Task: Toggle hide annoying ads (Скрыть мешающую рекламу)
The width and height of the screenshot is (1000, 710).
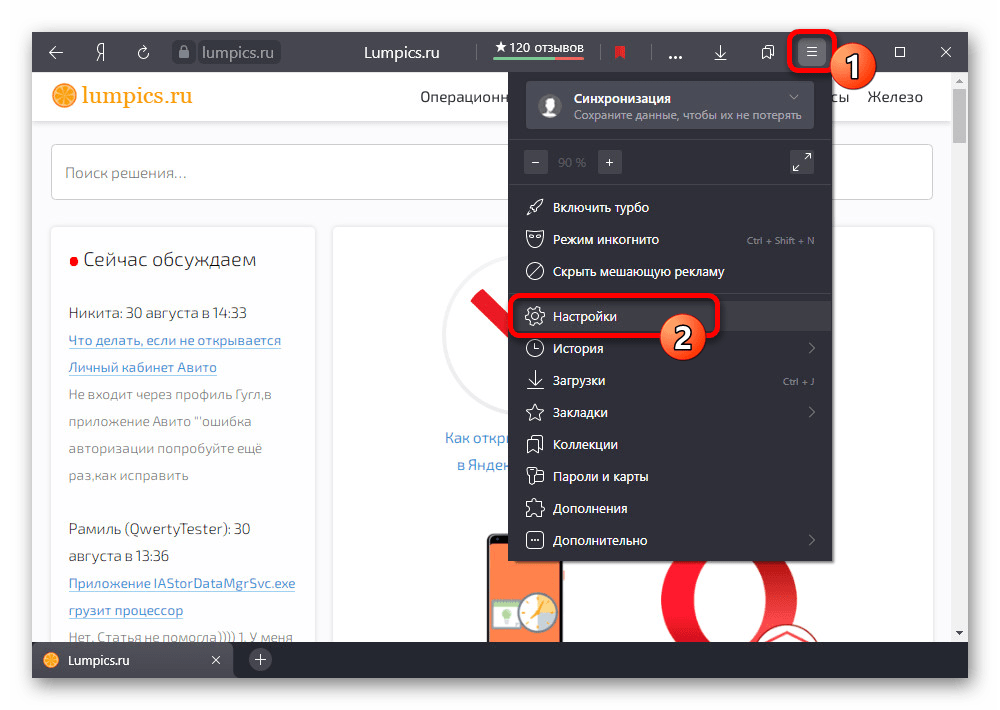Action: (638, 271)
